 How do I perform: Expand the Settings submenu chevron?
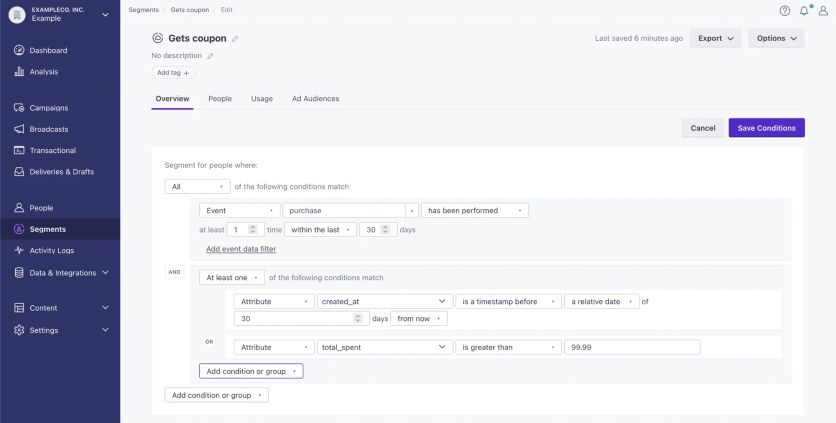[x=105, y=330]
